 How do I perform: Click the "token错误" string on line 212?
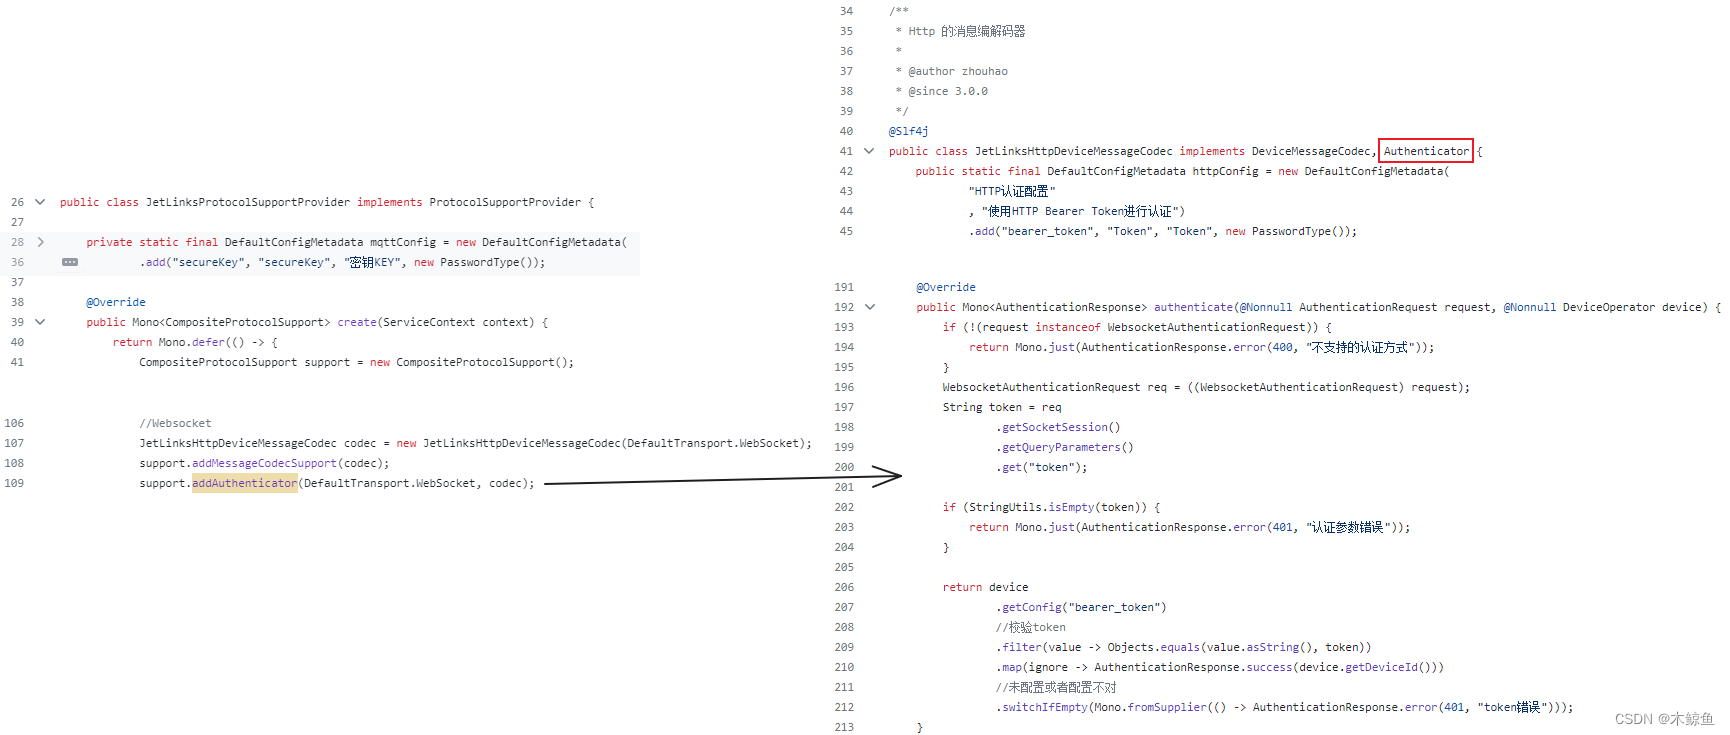pos(1512,707)
